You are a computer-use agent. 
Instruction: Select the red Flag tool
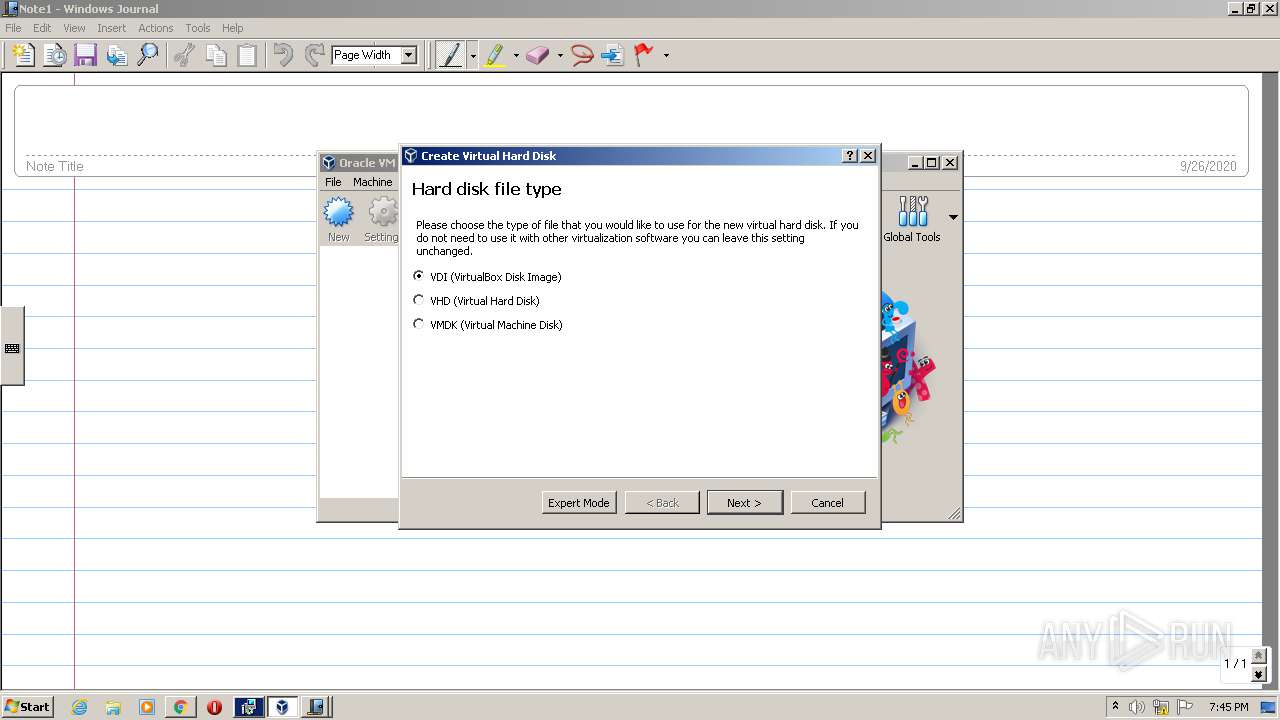[644, 55]
